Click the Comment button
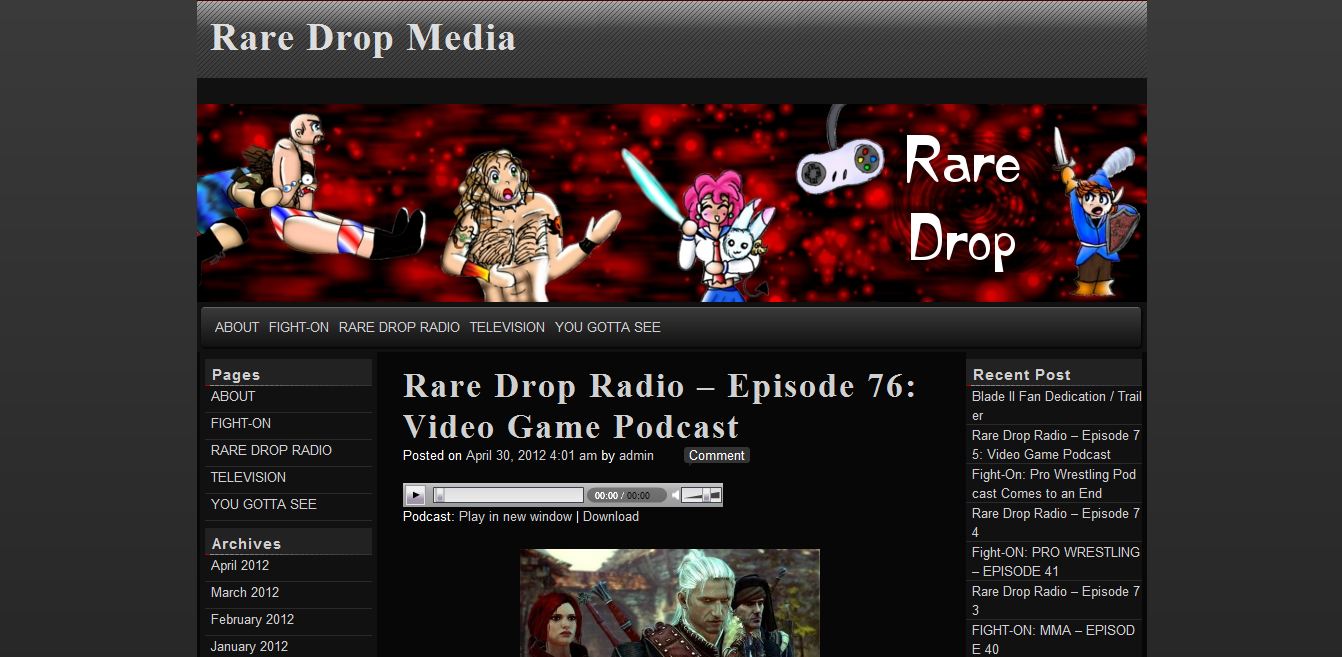Viewport: 1342px width, 657px height. (717, 456)
